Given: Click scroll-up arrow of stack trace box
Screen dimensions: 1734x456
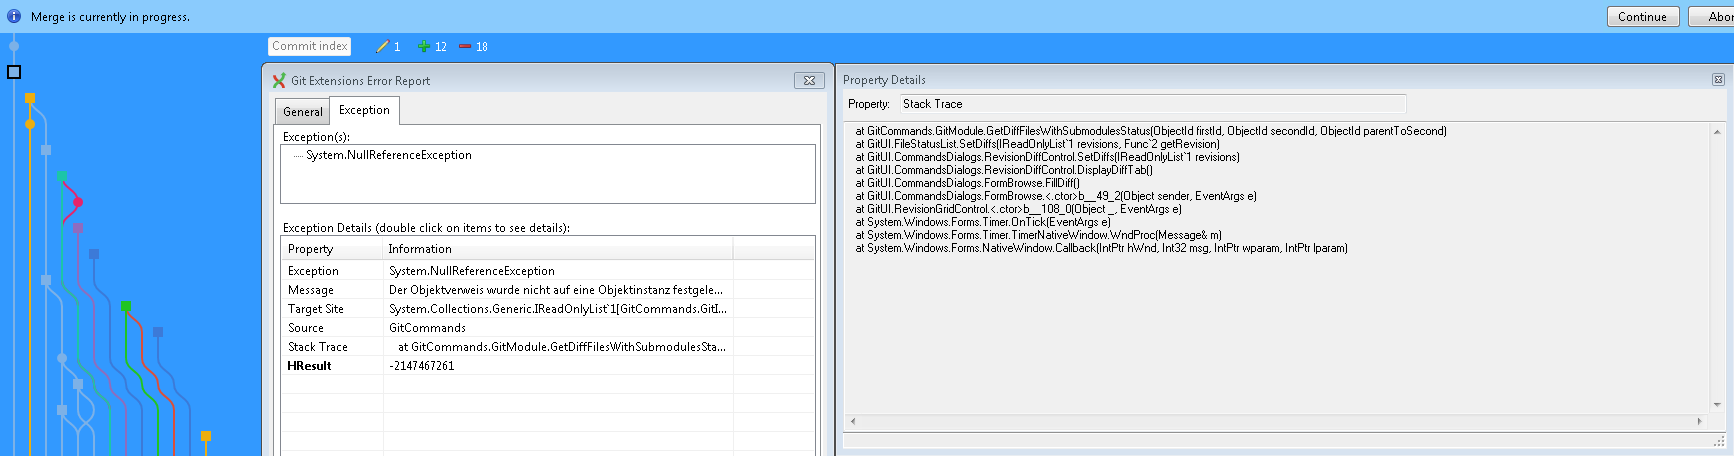Looking at the screenshot, I should coord(1717,132).
